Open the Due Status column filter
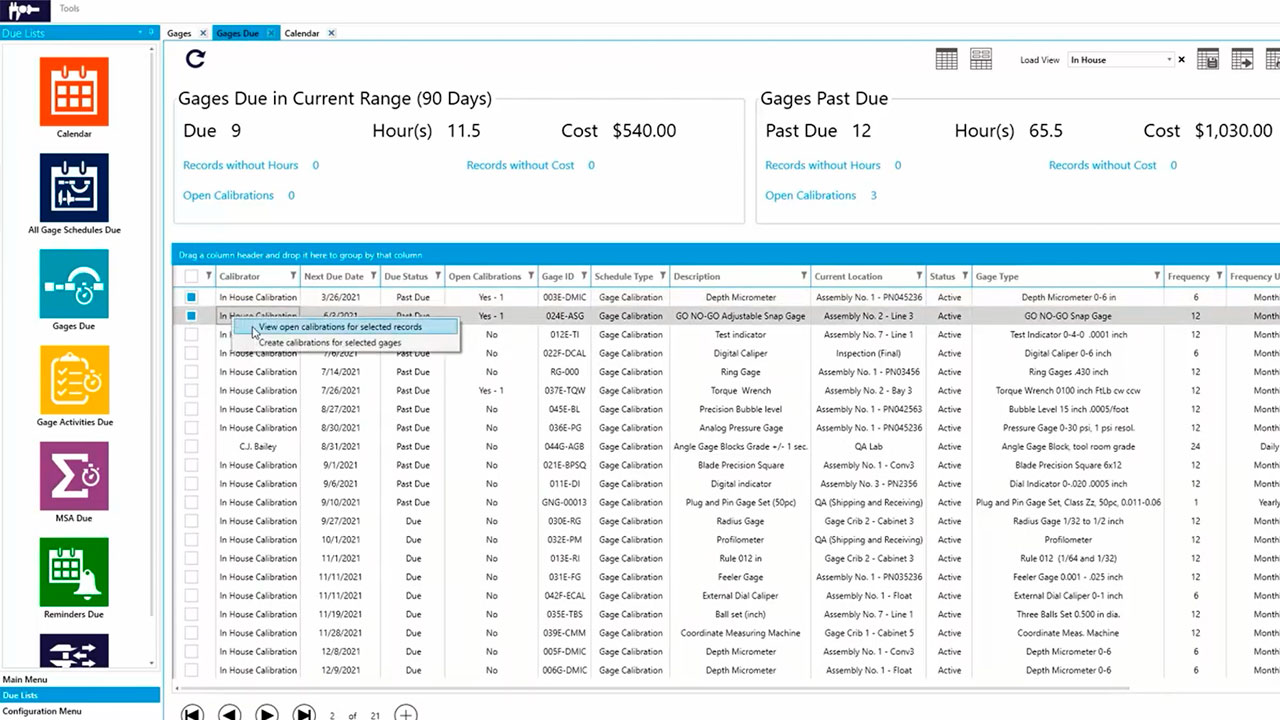The width and height of the screenshot is (1280, 720). [x=437, y=277]
